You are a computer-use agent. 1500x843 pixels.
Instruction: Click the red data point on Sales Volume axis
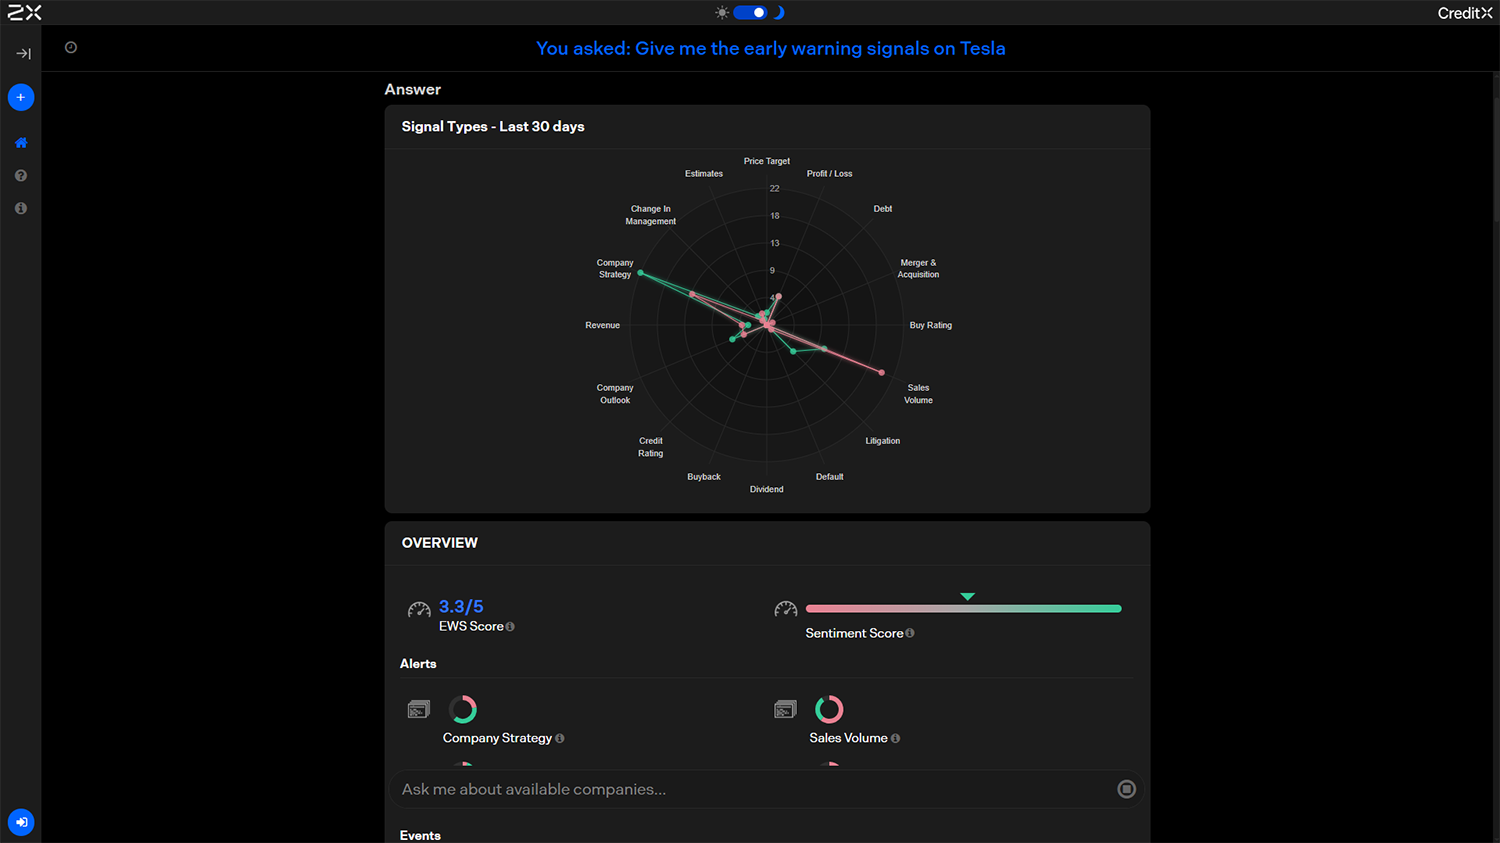(881, 373)
